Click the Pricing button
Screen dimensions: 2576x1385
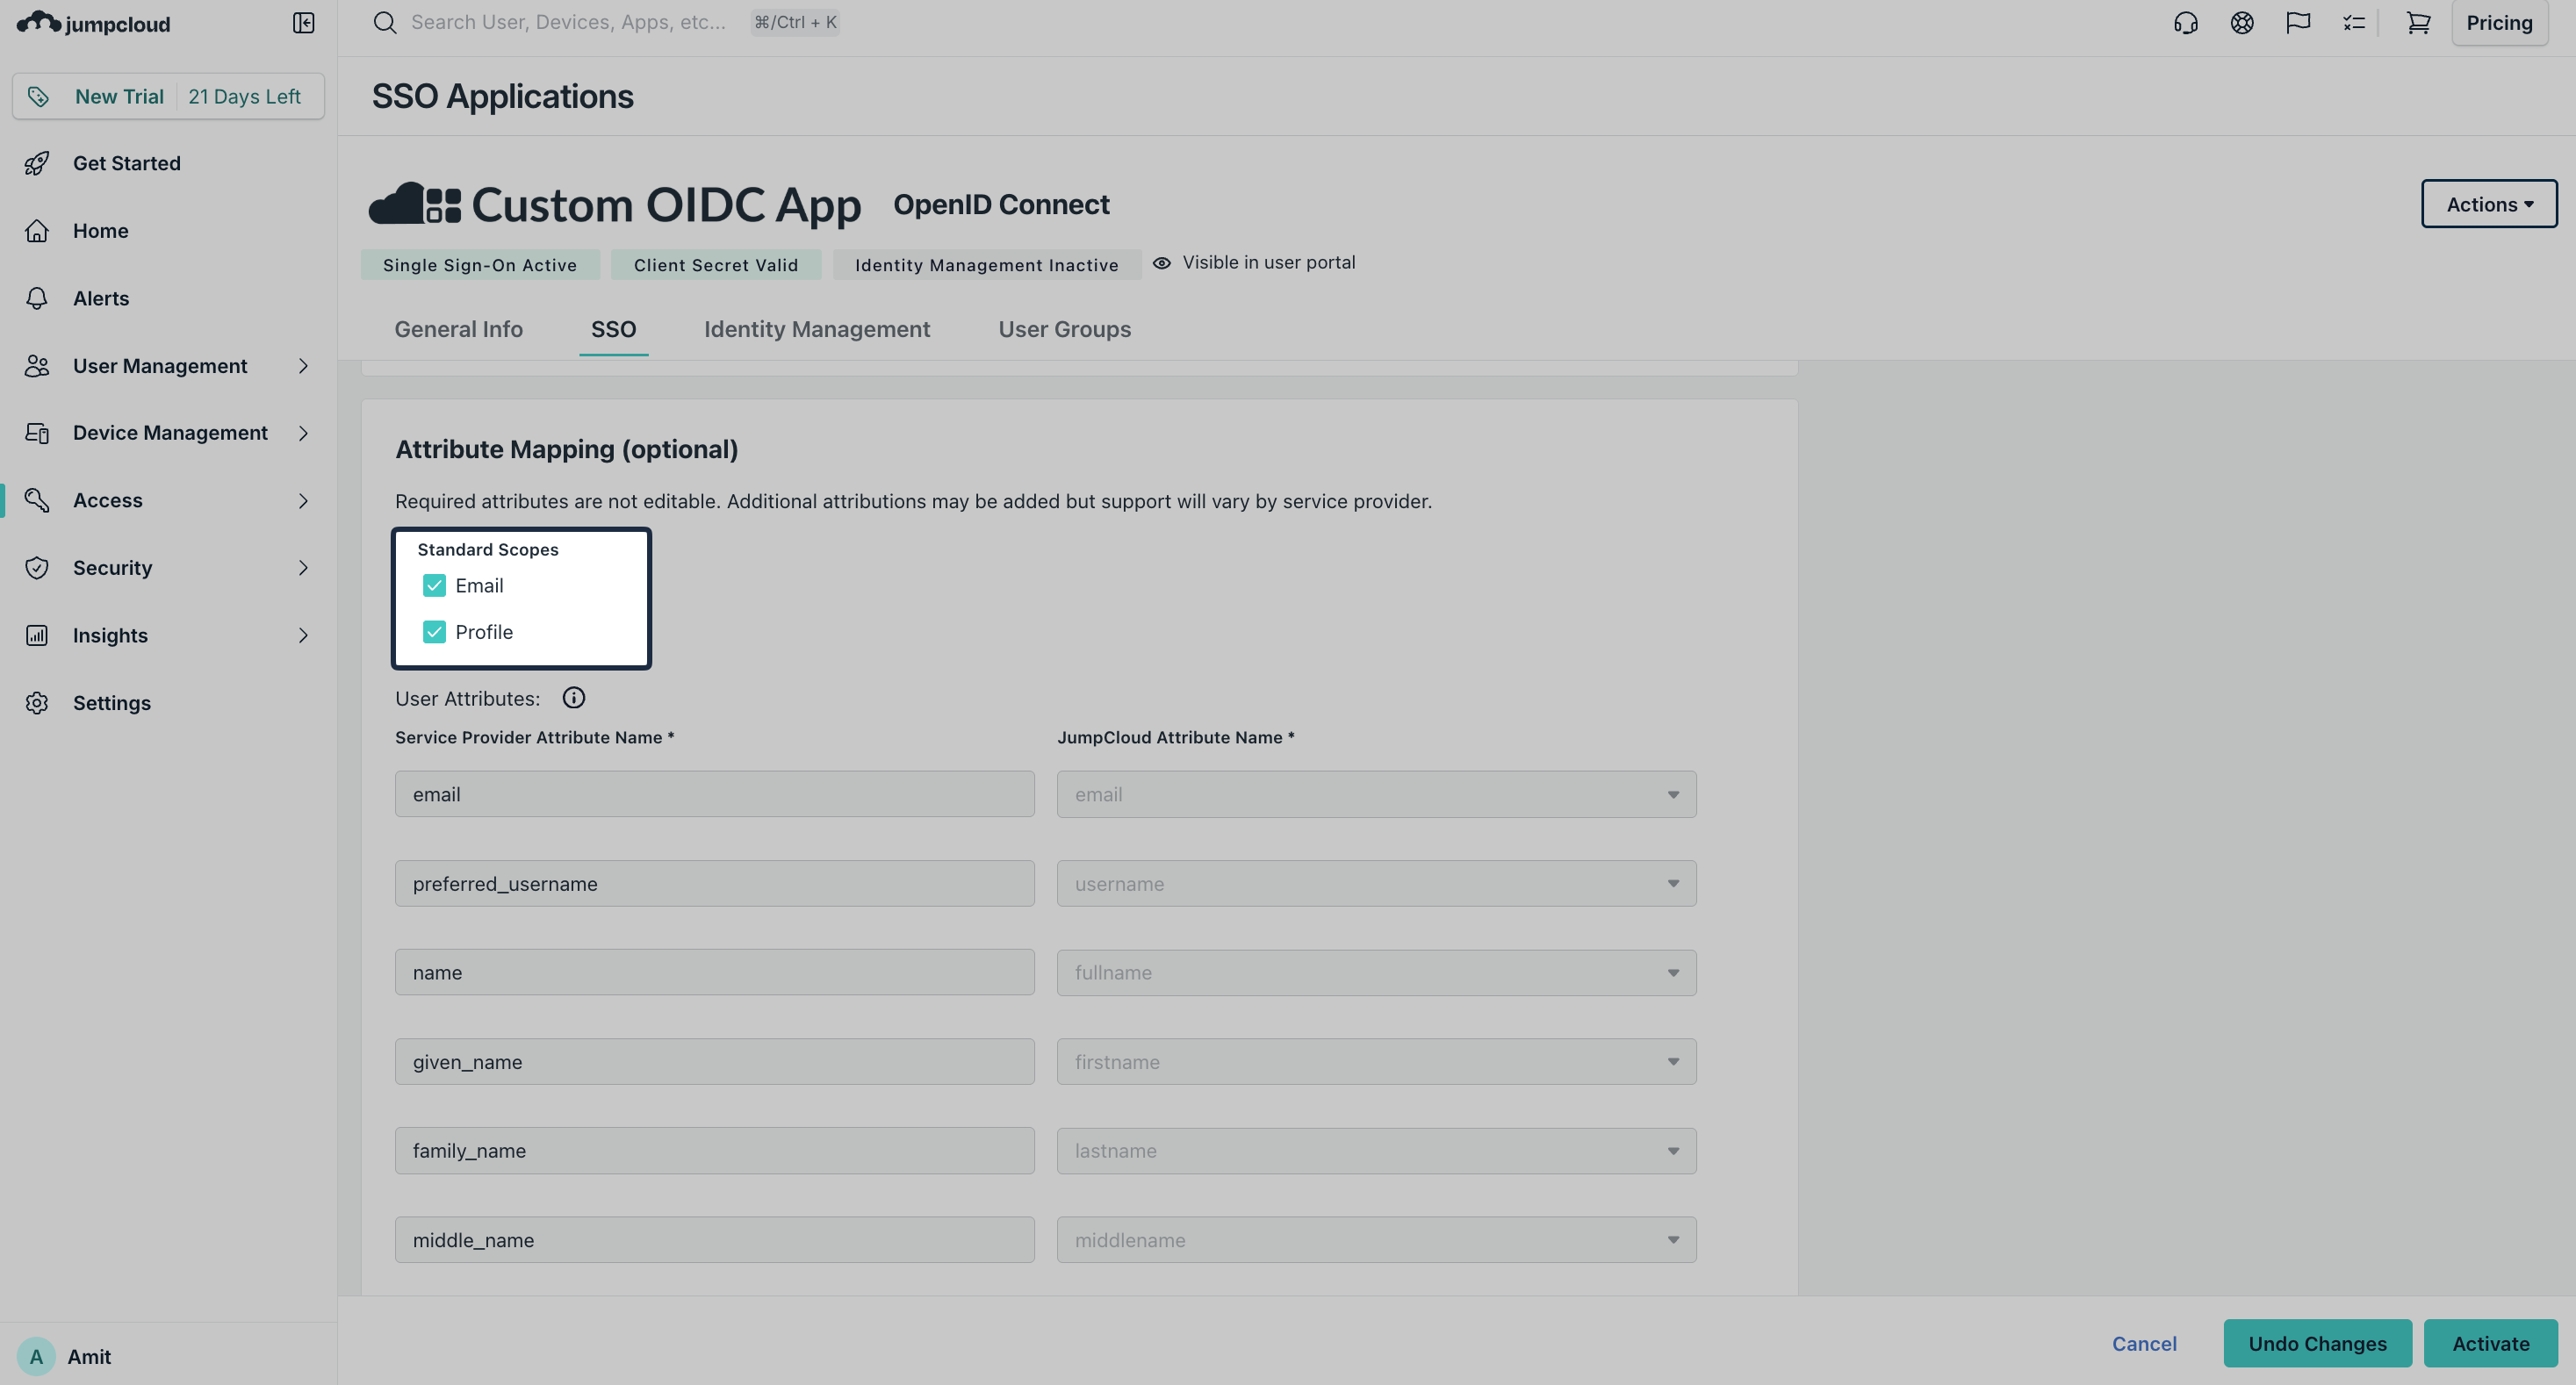[2499, 22]
